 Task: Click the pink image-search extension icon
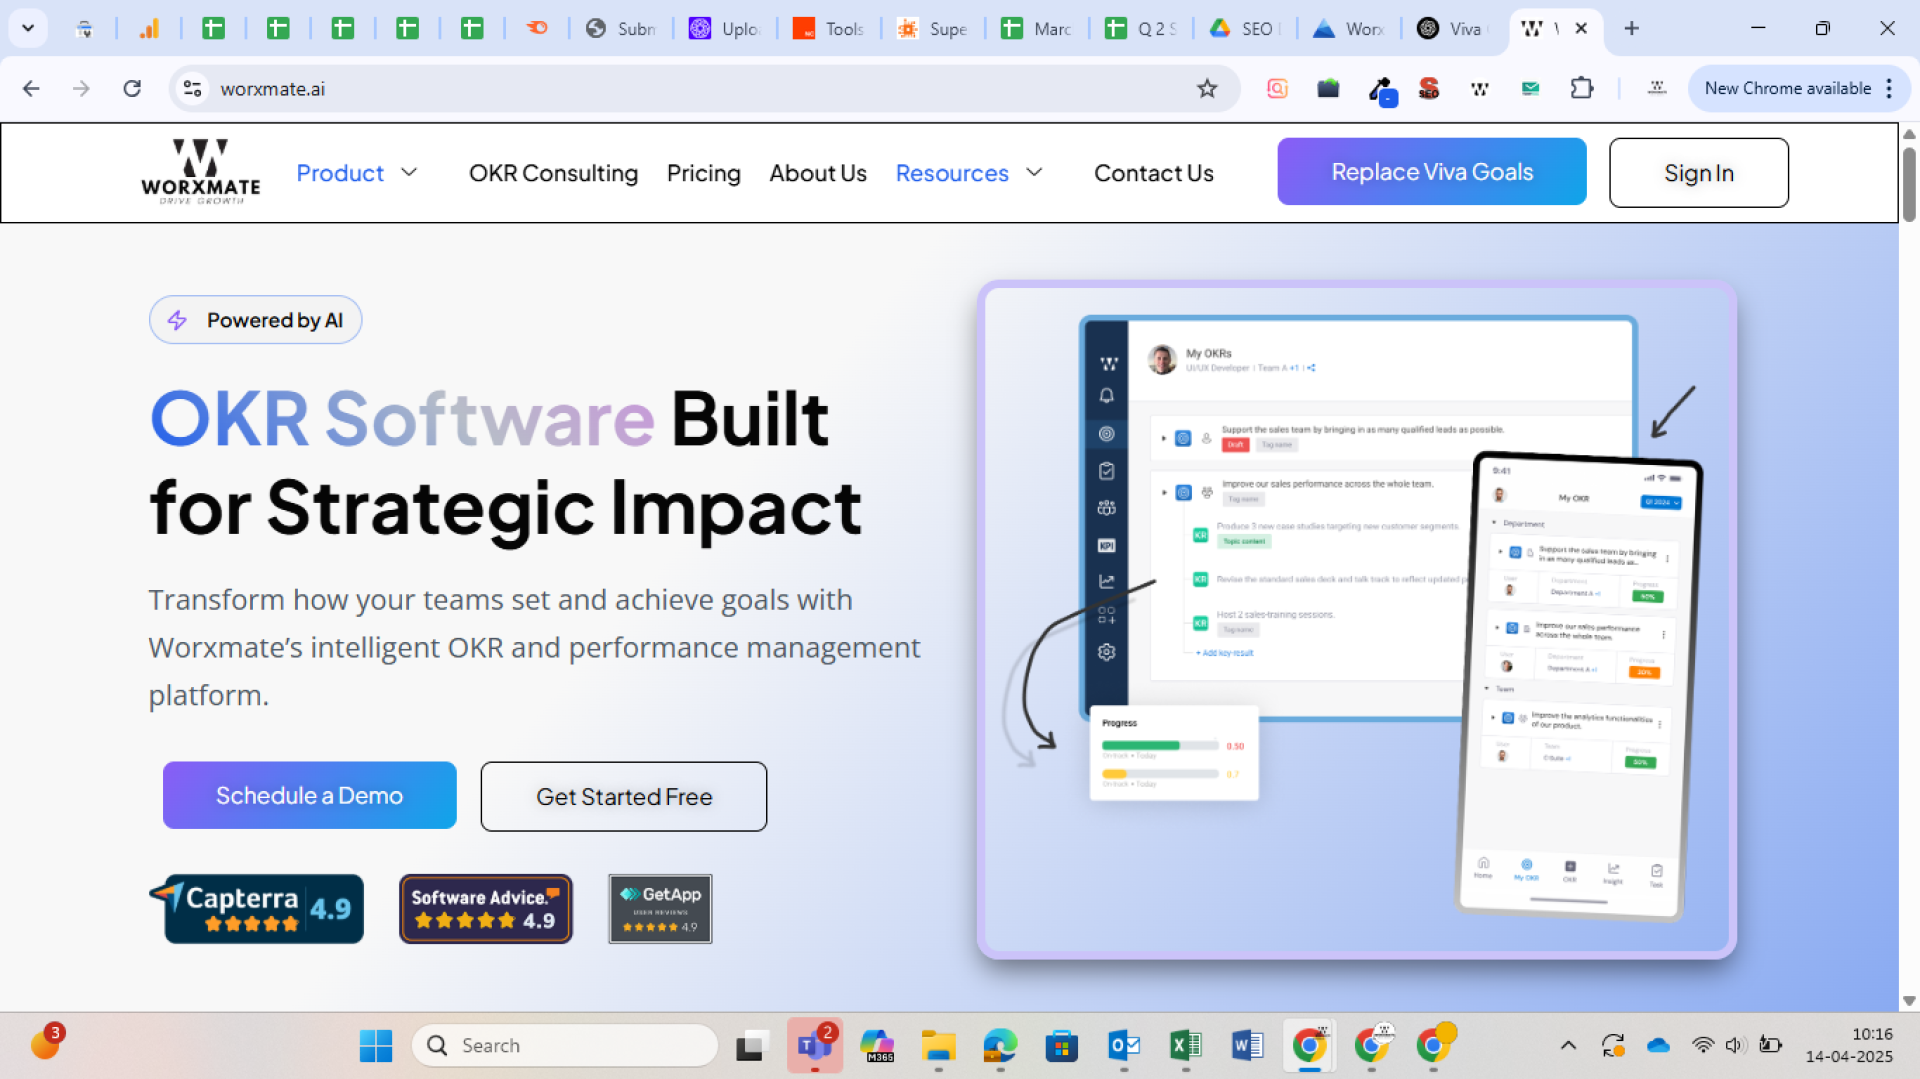1277,88
